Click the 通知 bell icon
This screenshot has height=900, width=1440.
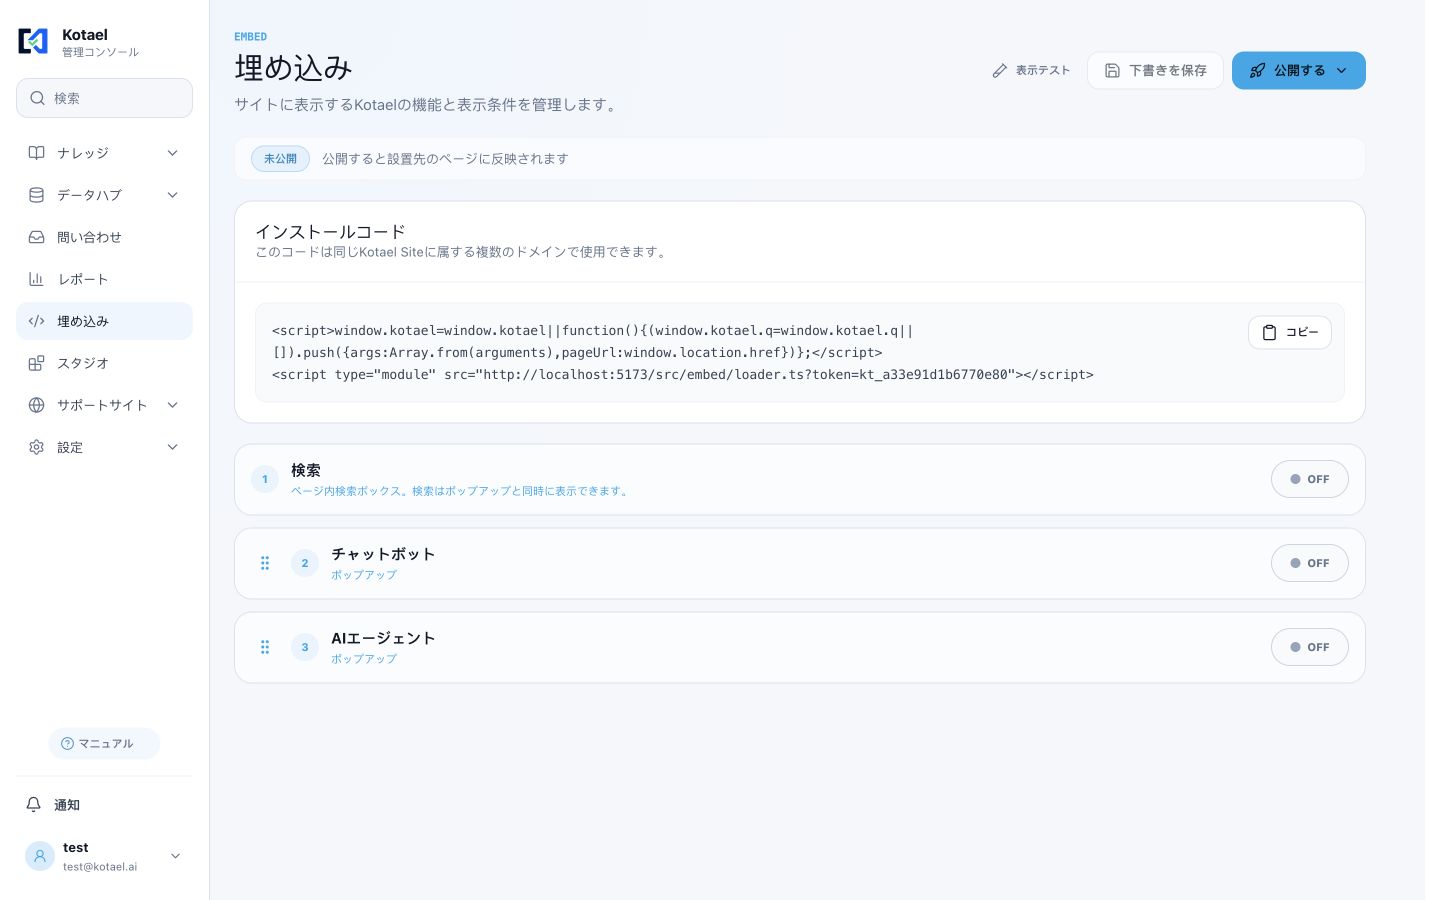pyautogui.click(x=33, y=805)
